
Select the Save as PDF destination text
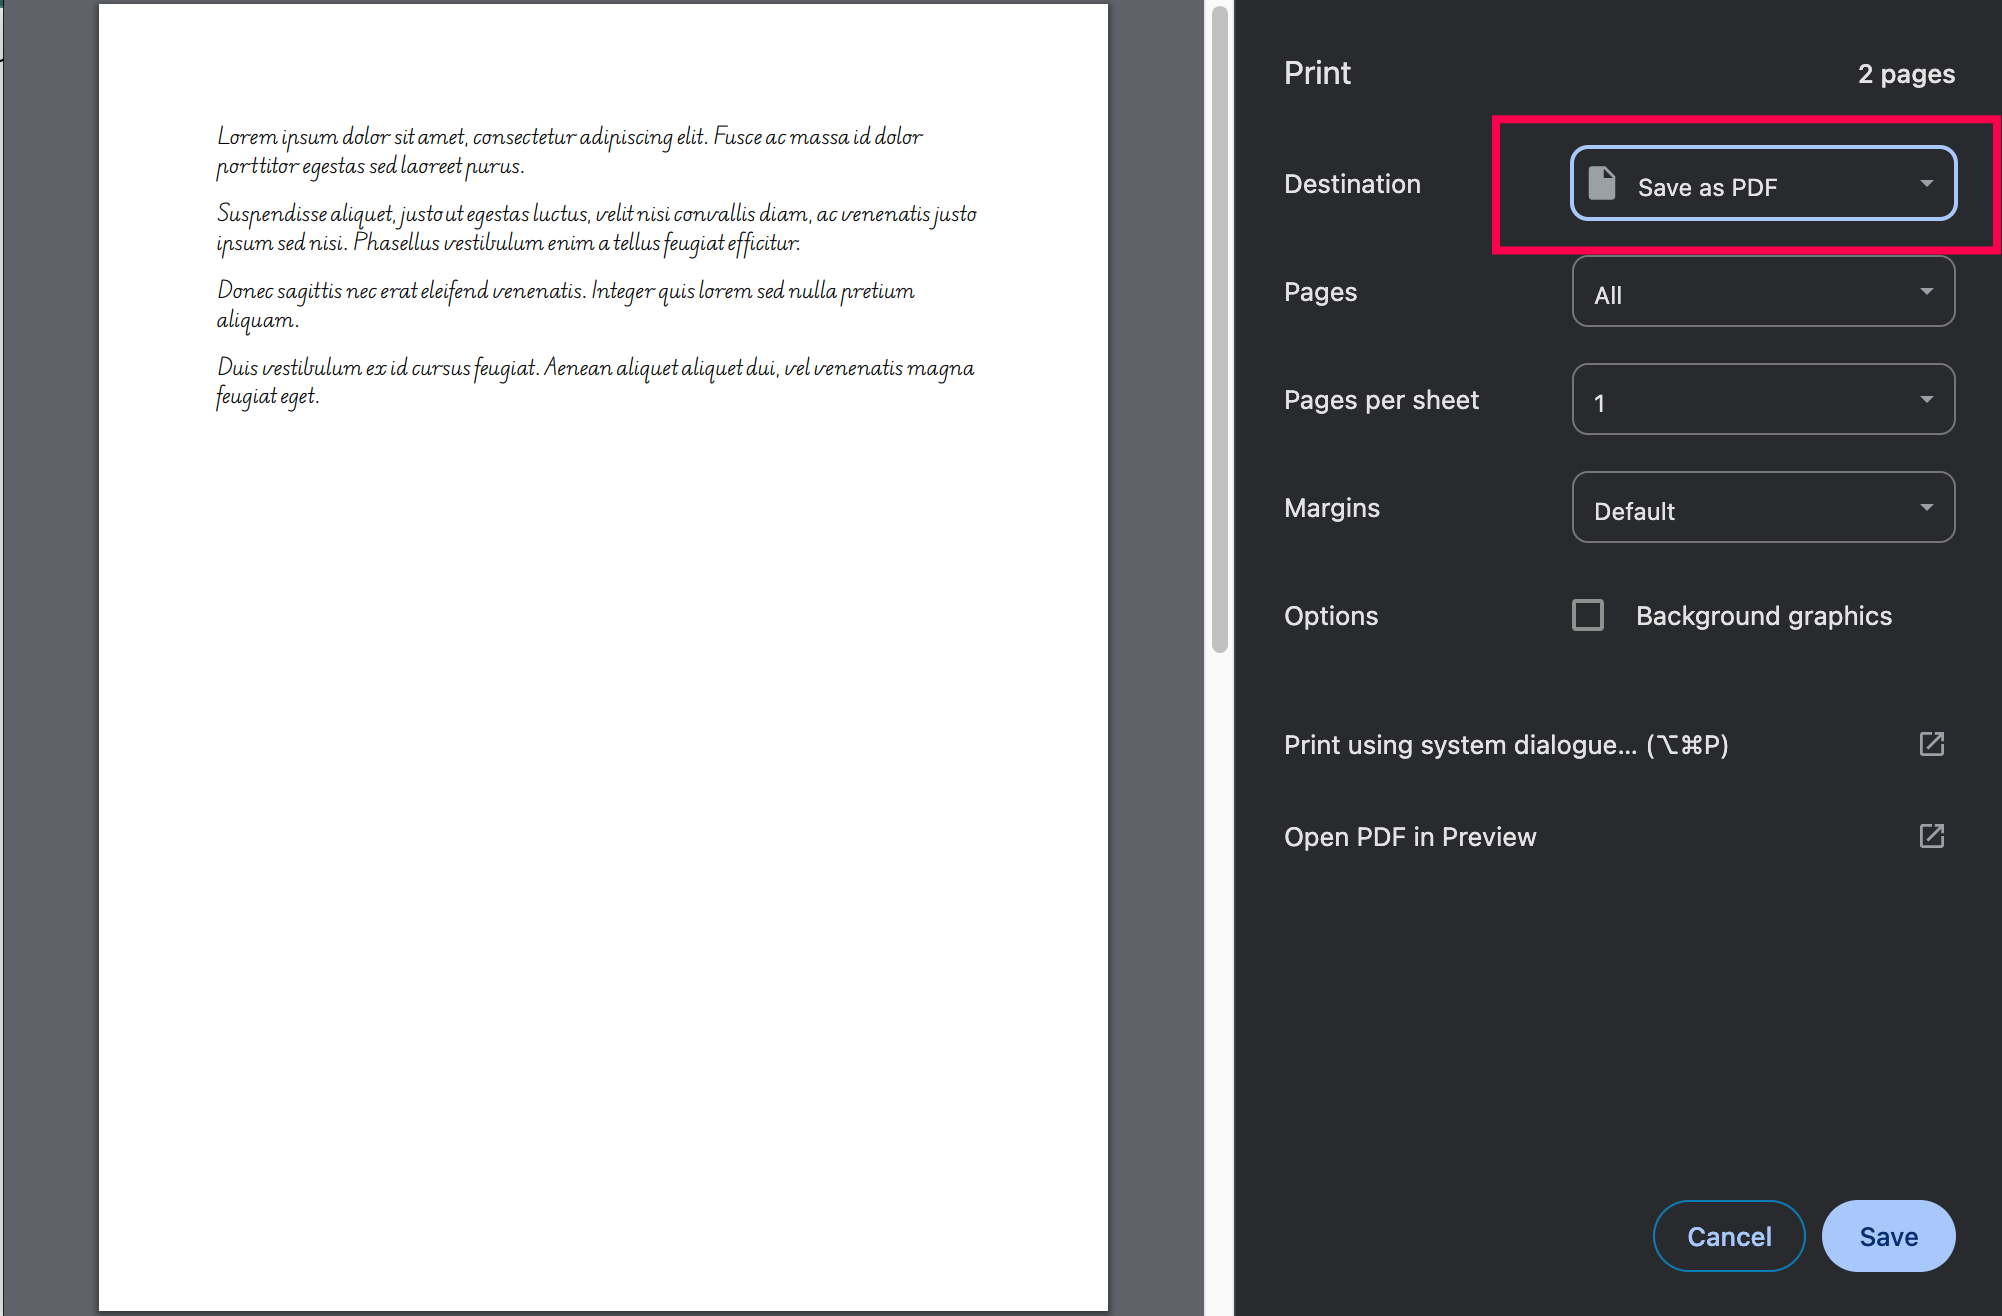(1706, 187)
